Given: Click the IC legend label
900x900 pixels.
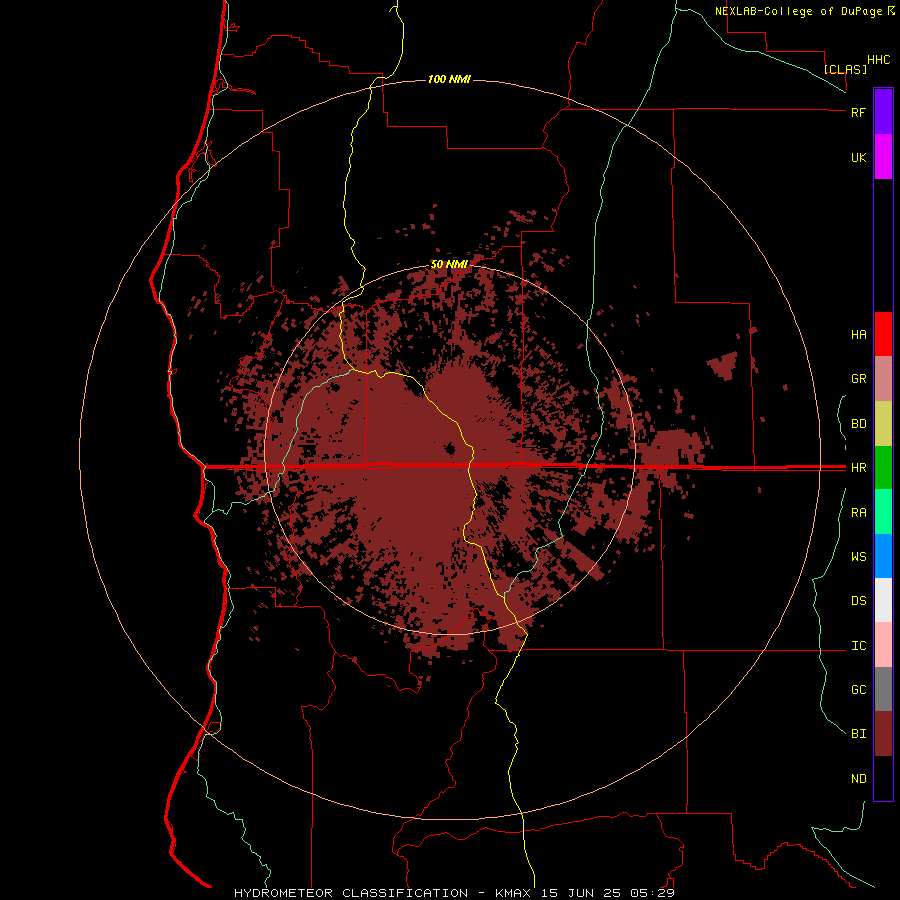Looking at the screenshot, I should 858,646.
